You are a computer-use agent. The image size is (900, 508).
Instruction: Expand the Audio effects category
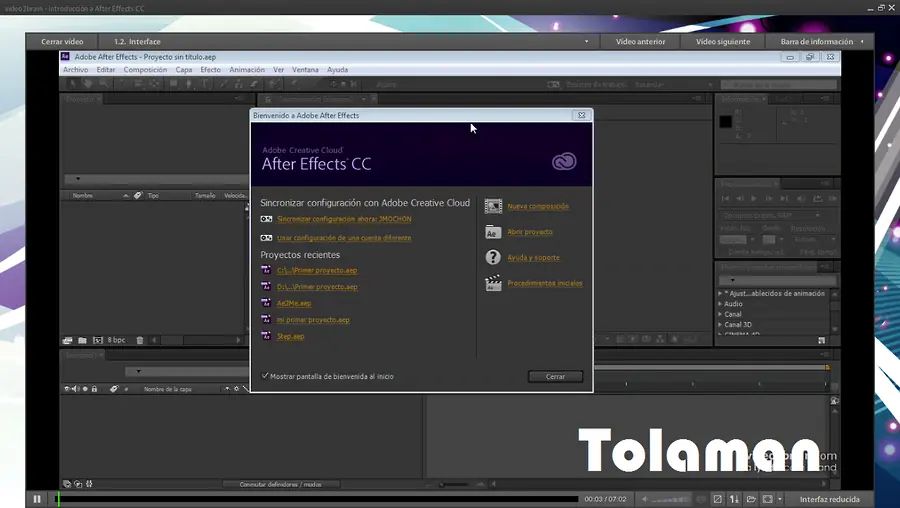pyautogui.click(x=720, y=304)
